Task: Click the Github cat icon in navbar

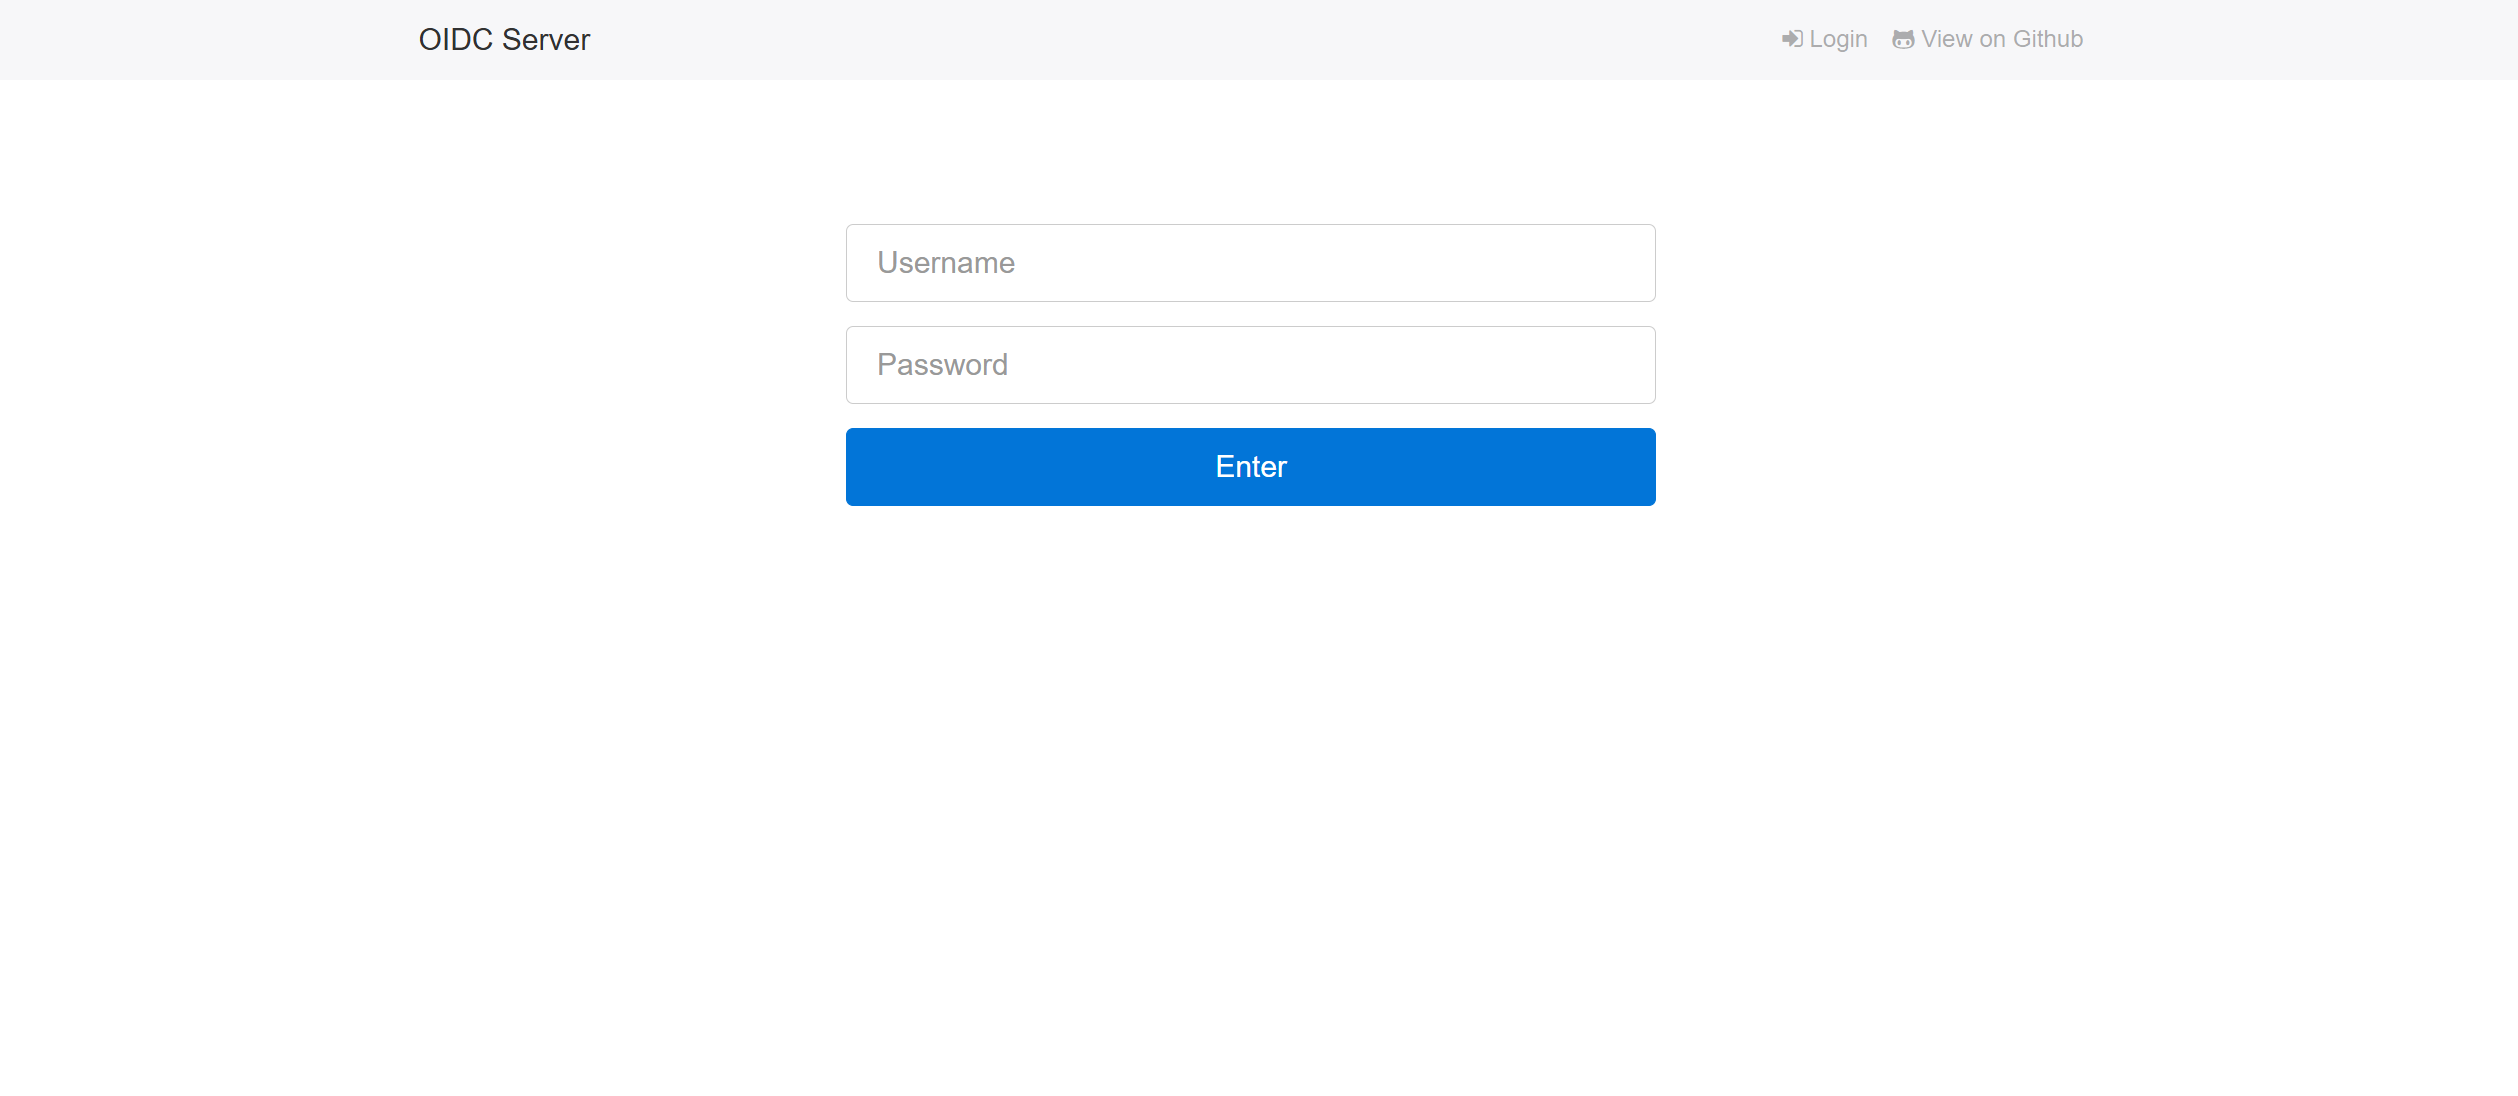Action: 1903,39
